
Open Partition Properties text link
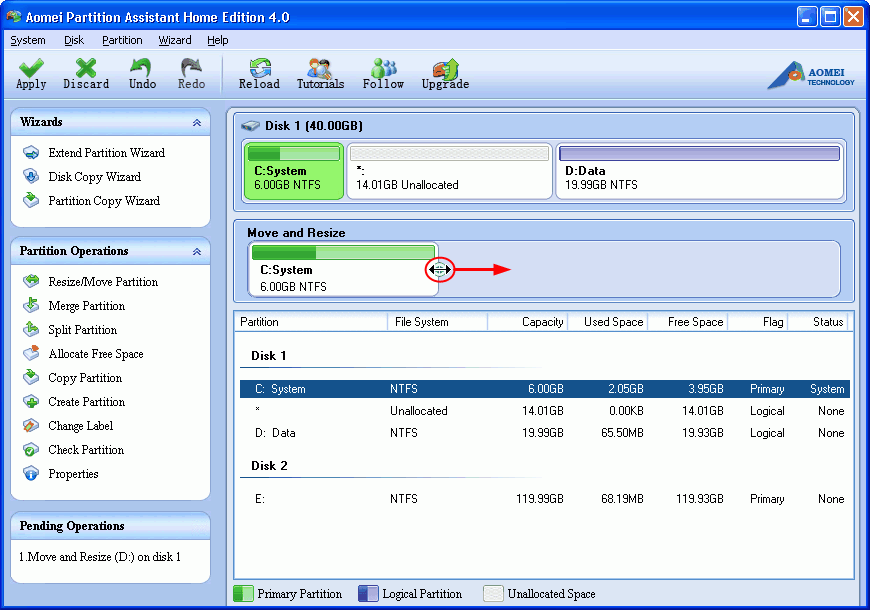[73, 474]
